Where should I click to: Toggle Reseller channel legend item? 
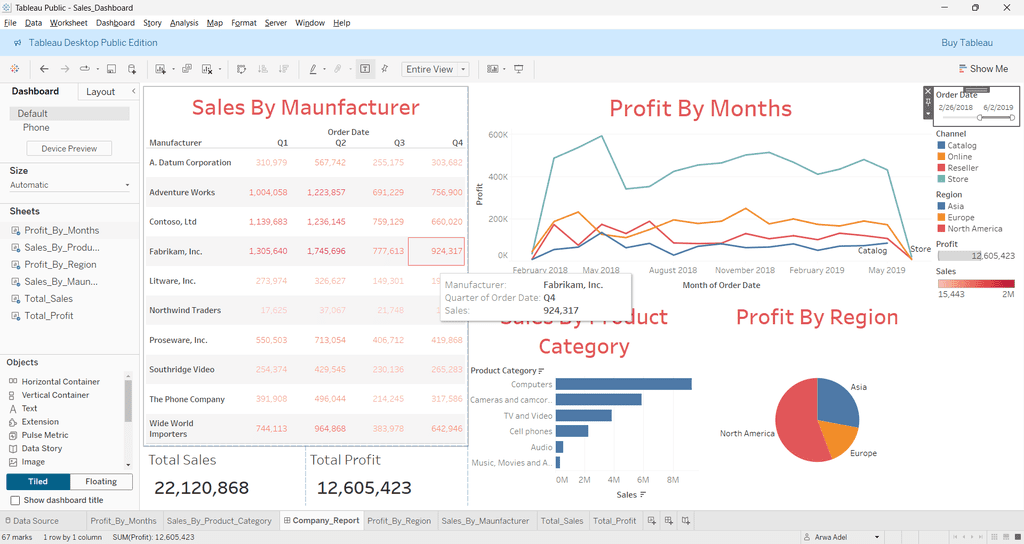coord(958,168)
